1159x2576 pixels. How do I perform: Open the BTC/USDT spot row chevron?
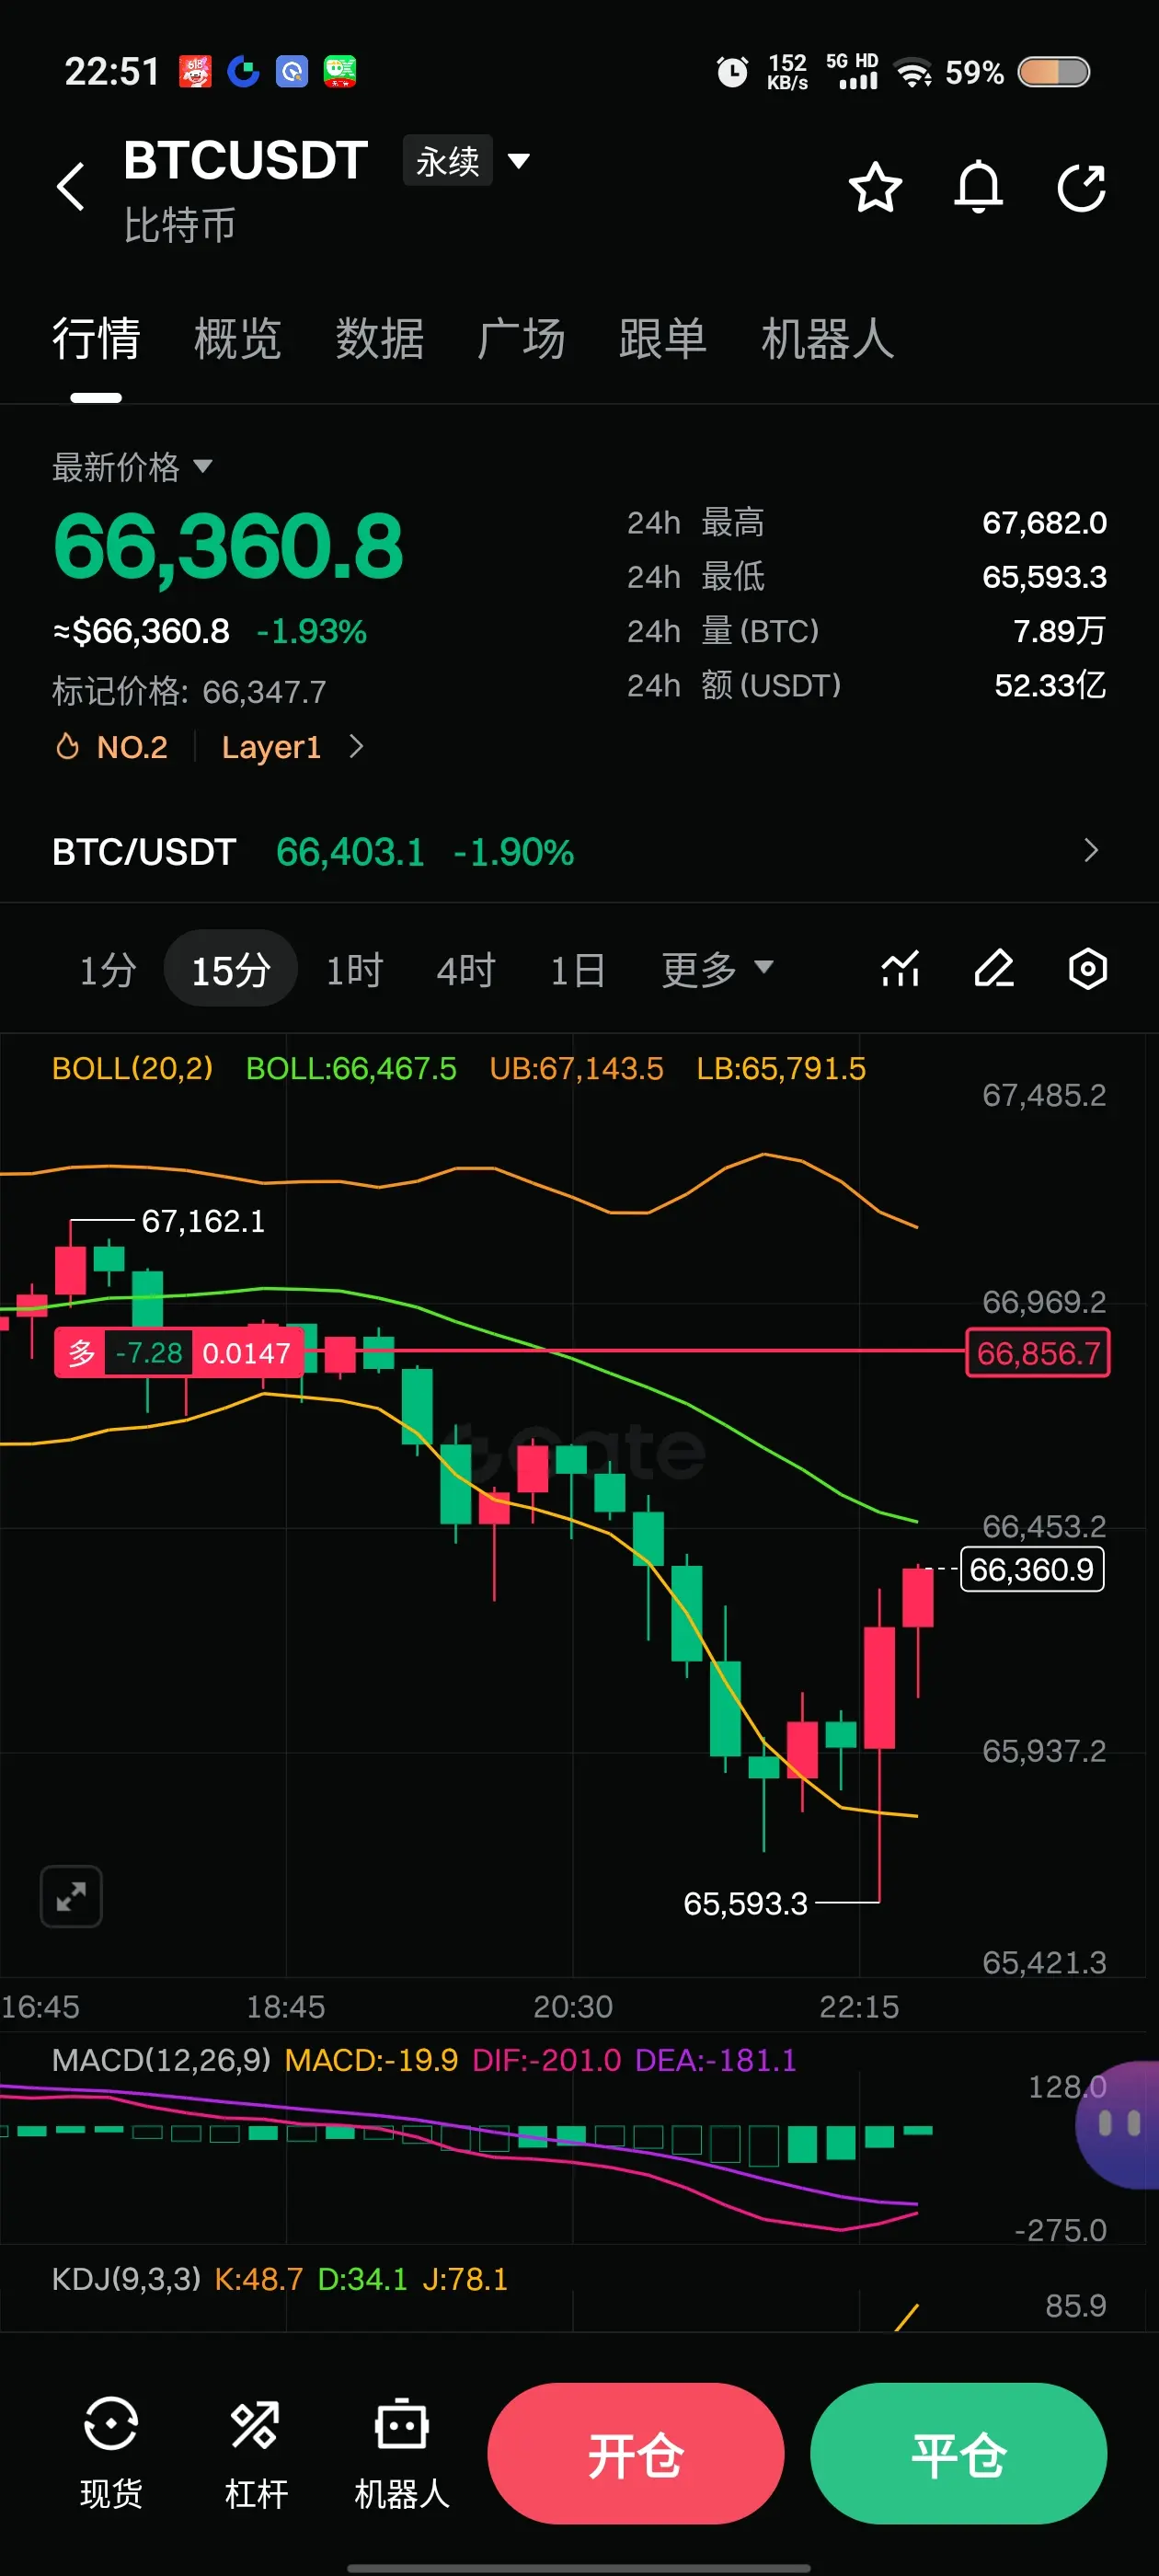[x=1091, y=851]
